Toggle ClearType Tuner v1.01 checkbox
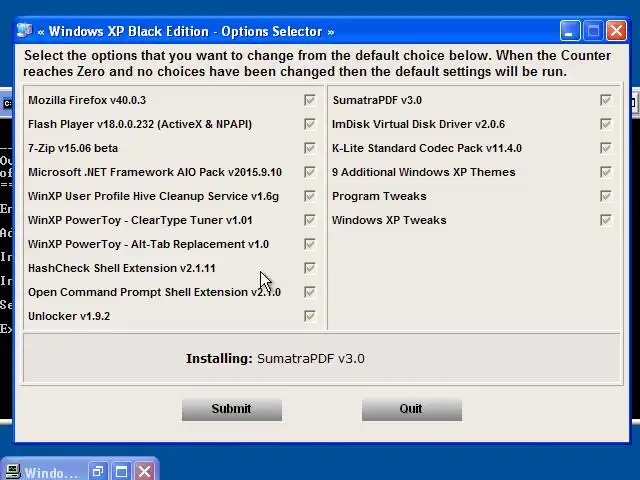640x480 pixels. (310, 220)
